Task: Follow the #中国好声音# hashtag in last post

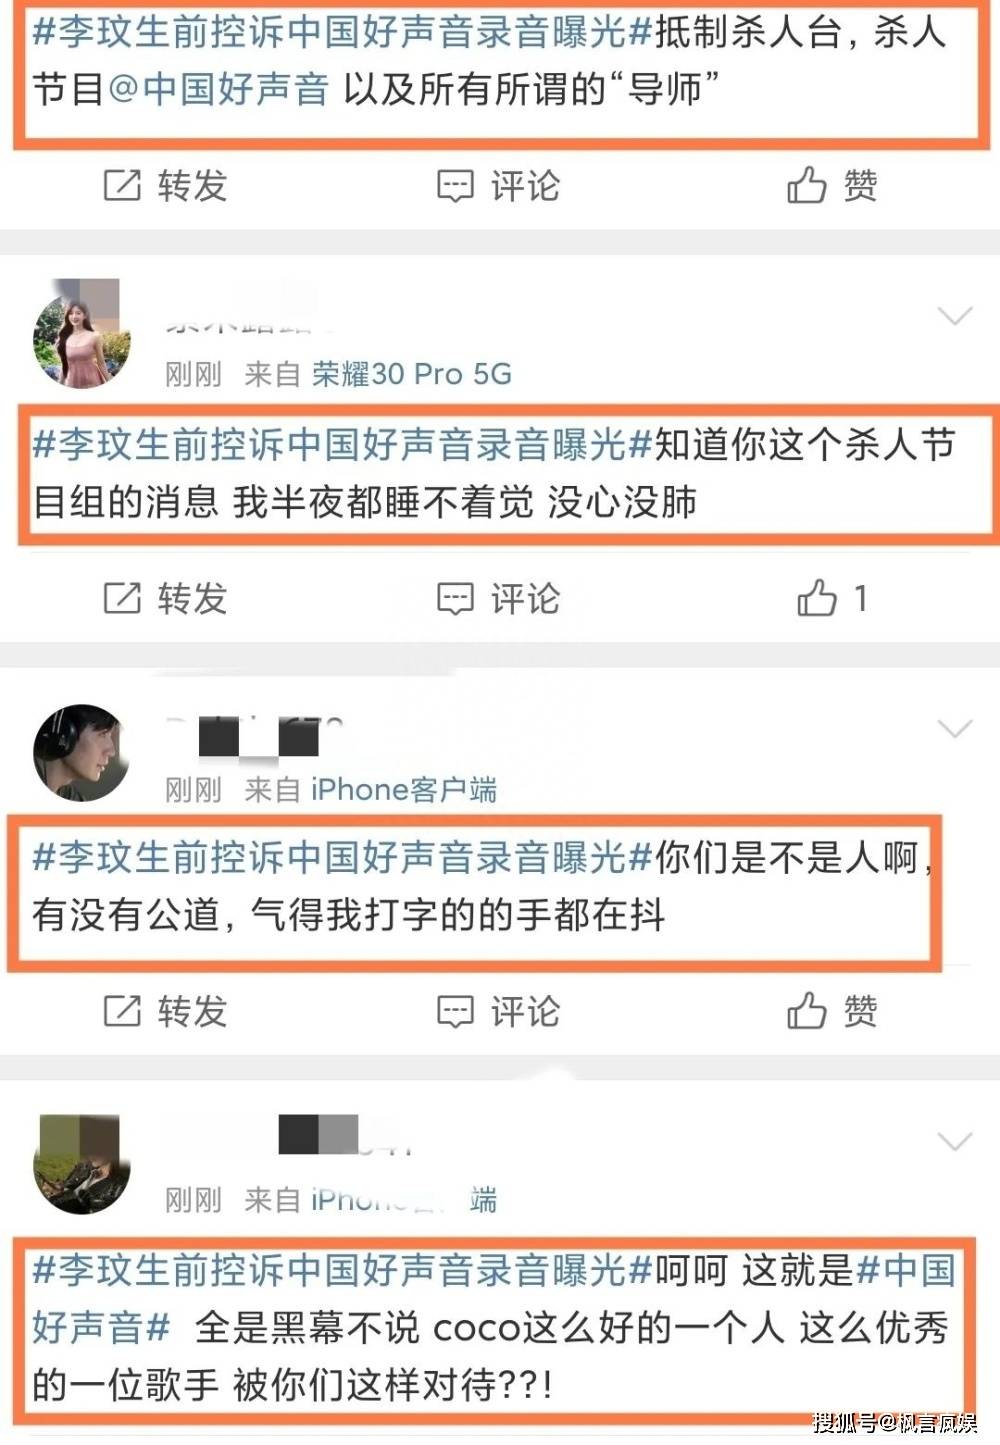Action: 494,1299
